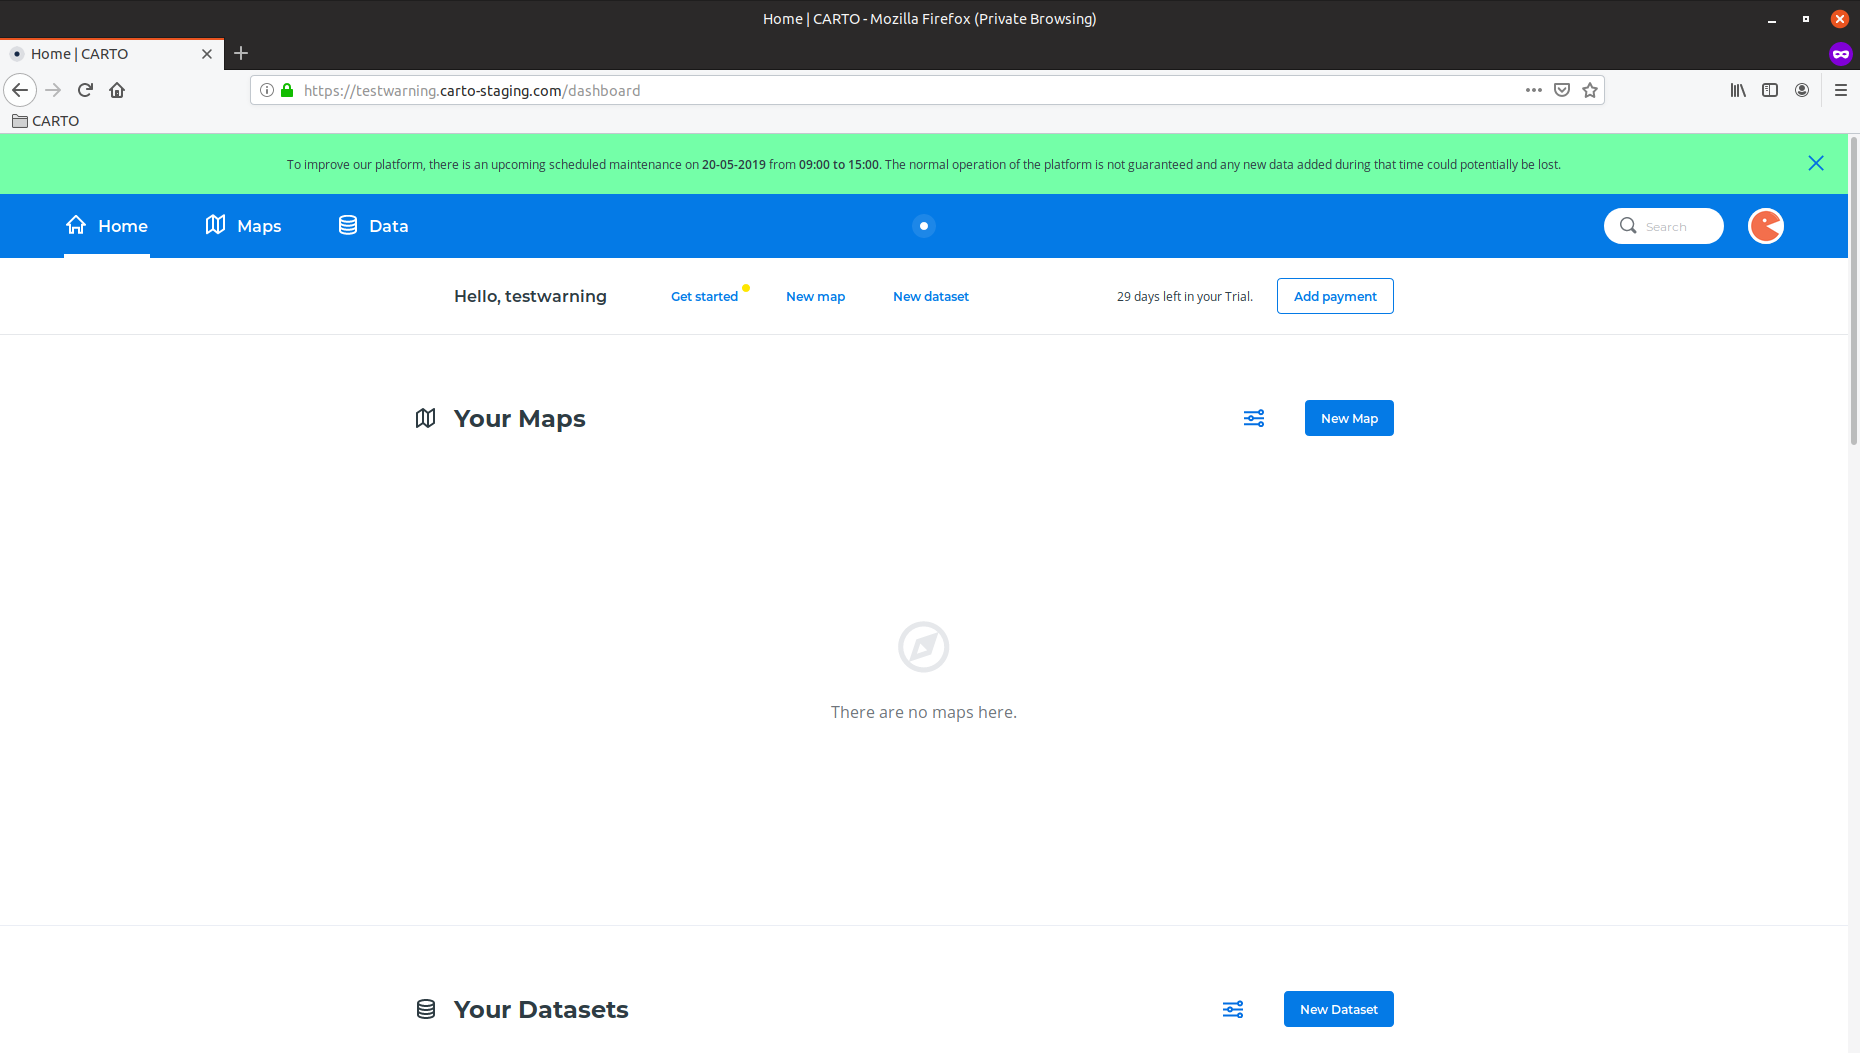Click the private browsing mask icon
Image resolution: width=1860 pixels, height=1053 pixels.
pyautogui.click(x=1841, y=54)
